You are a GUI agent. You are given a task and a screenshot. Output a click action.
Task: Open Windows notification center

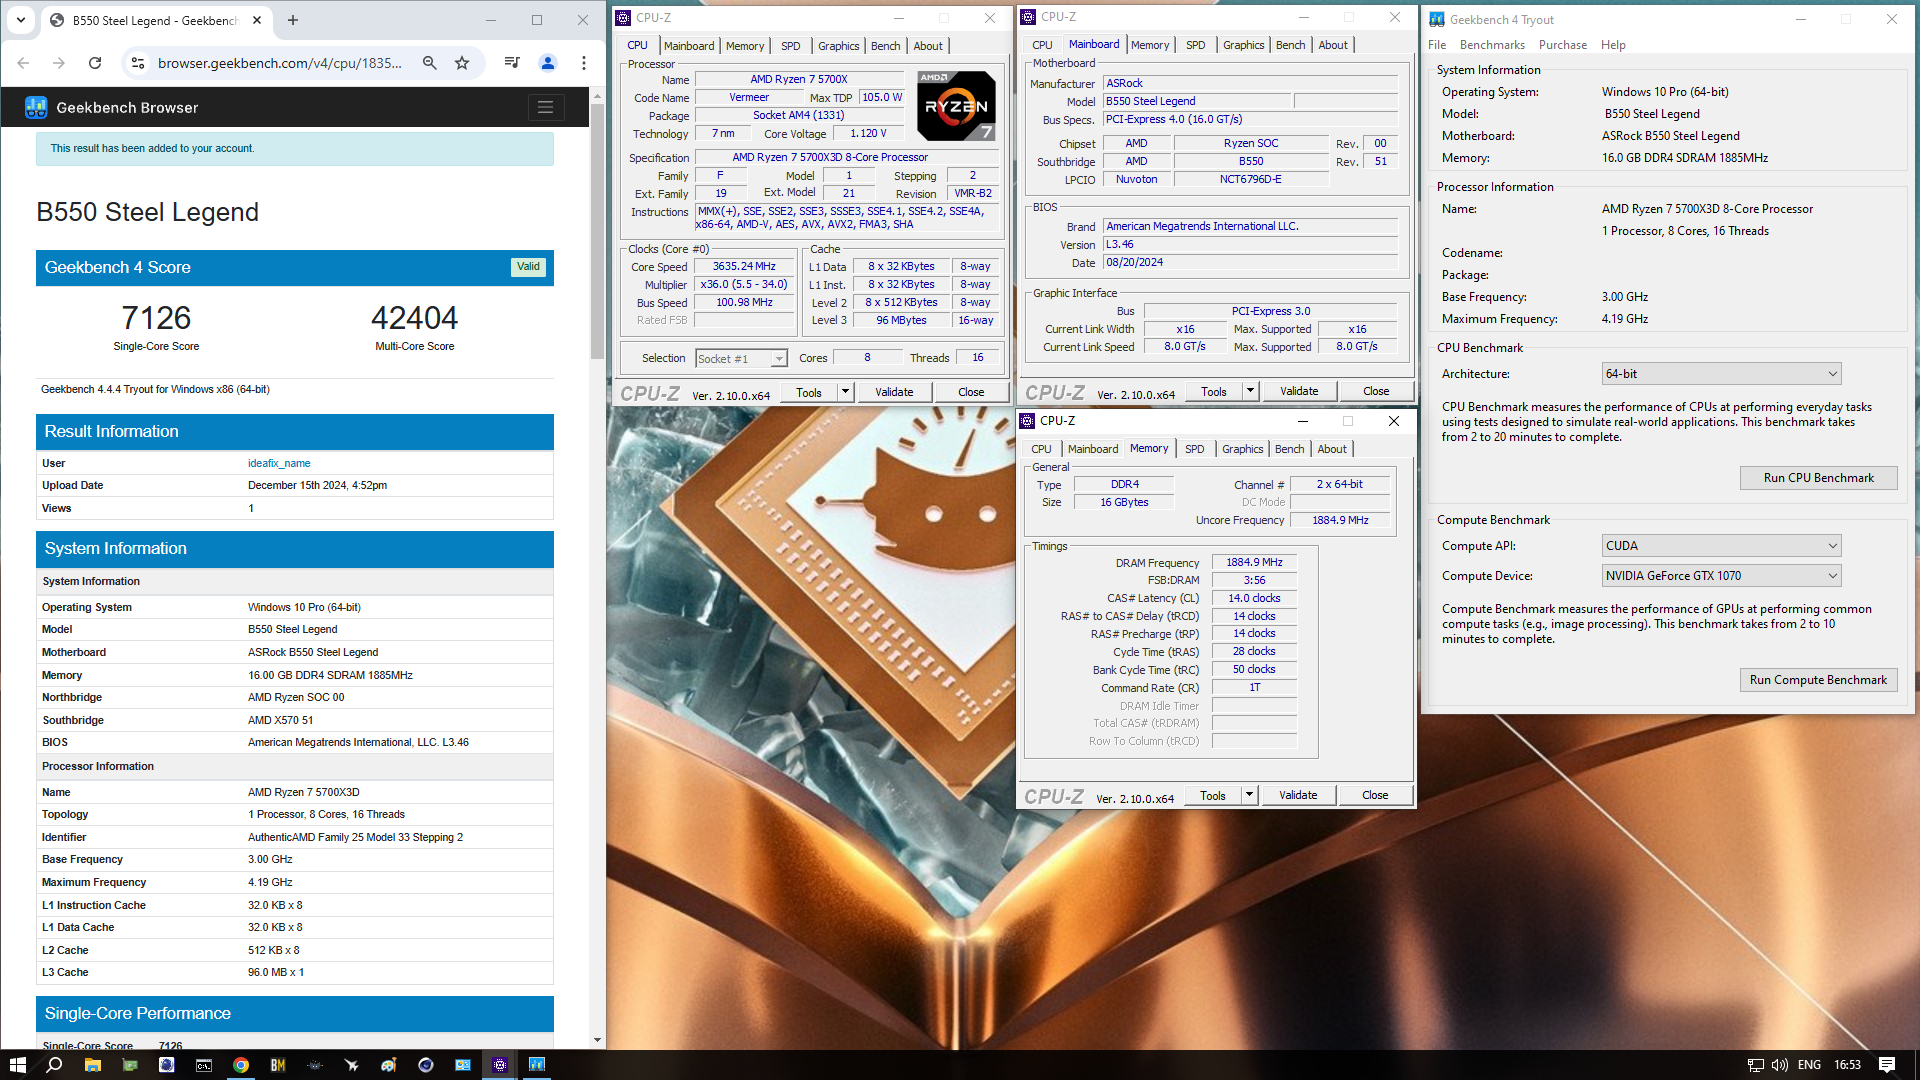(x=1887, y=1065)
